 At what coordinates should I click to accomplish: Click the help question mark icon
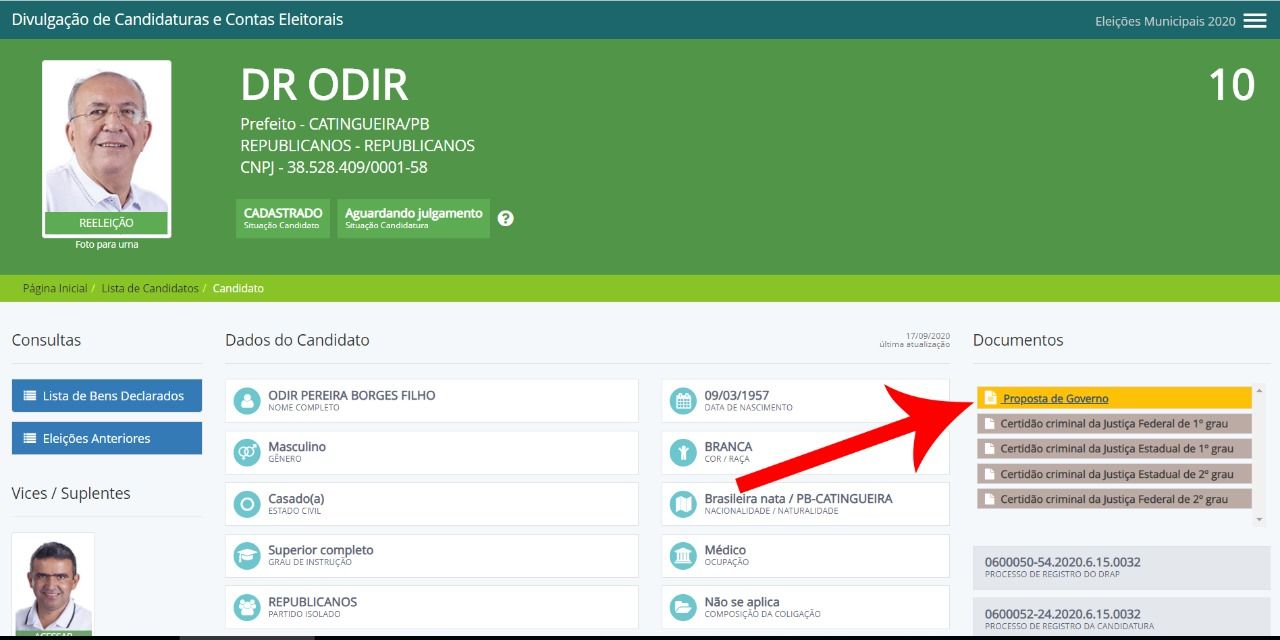coord(505,218)
